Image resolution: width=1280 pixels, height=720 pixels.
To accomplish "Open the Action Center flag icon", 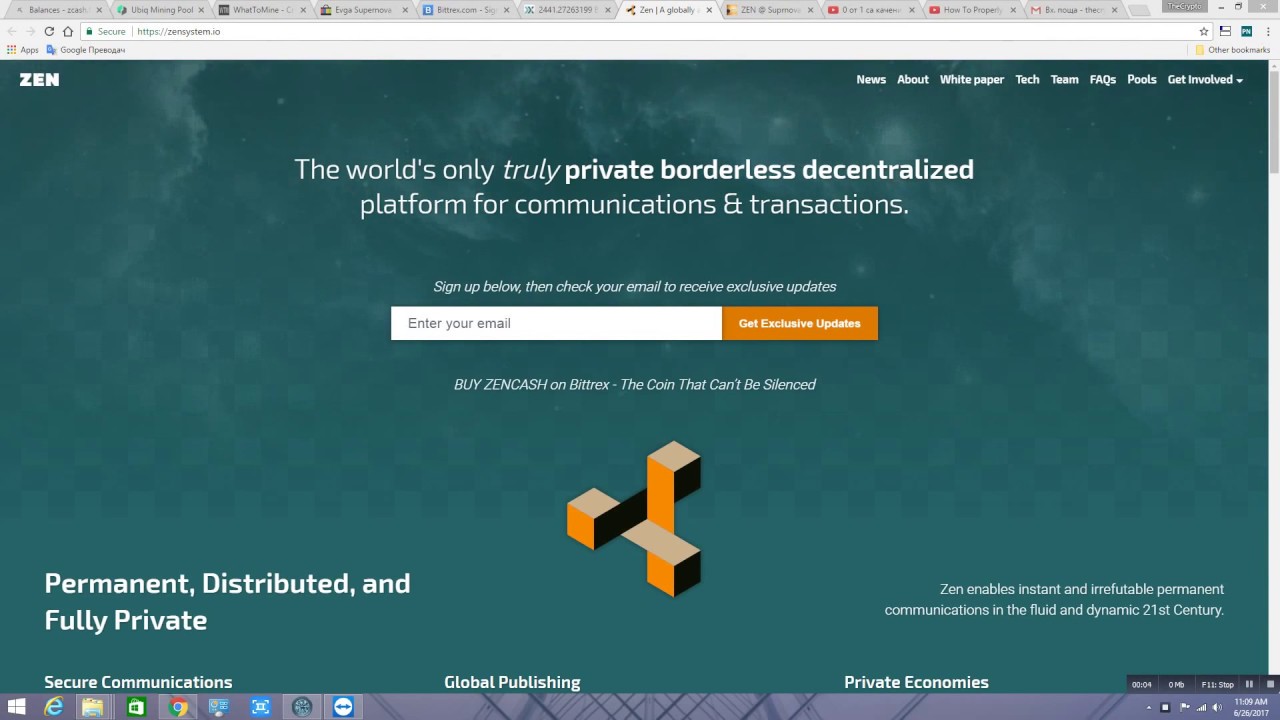I will click(1183, 708).
